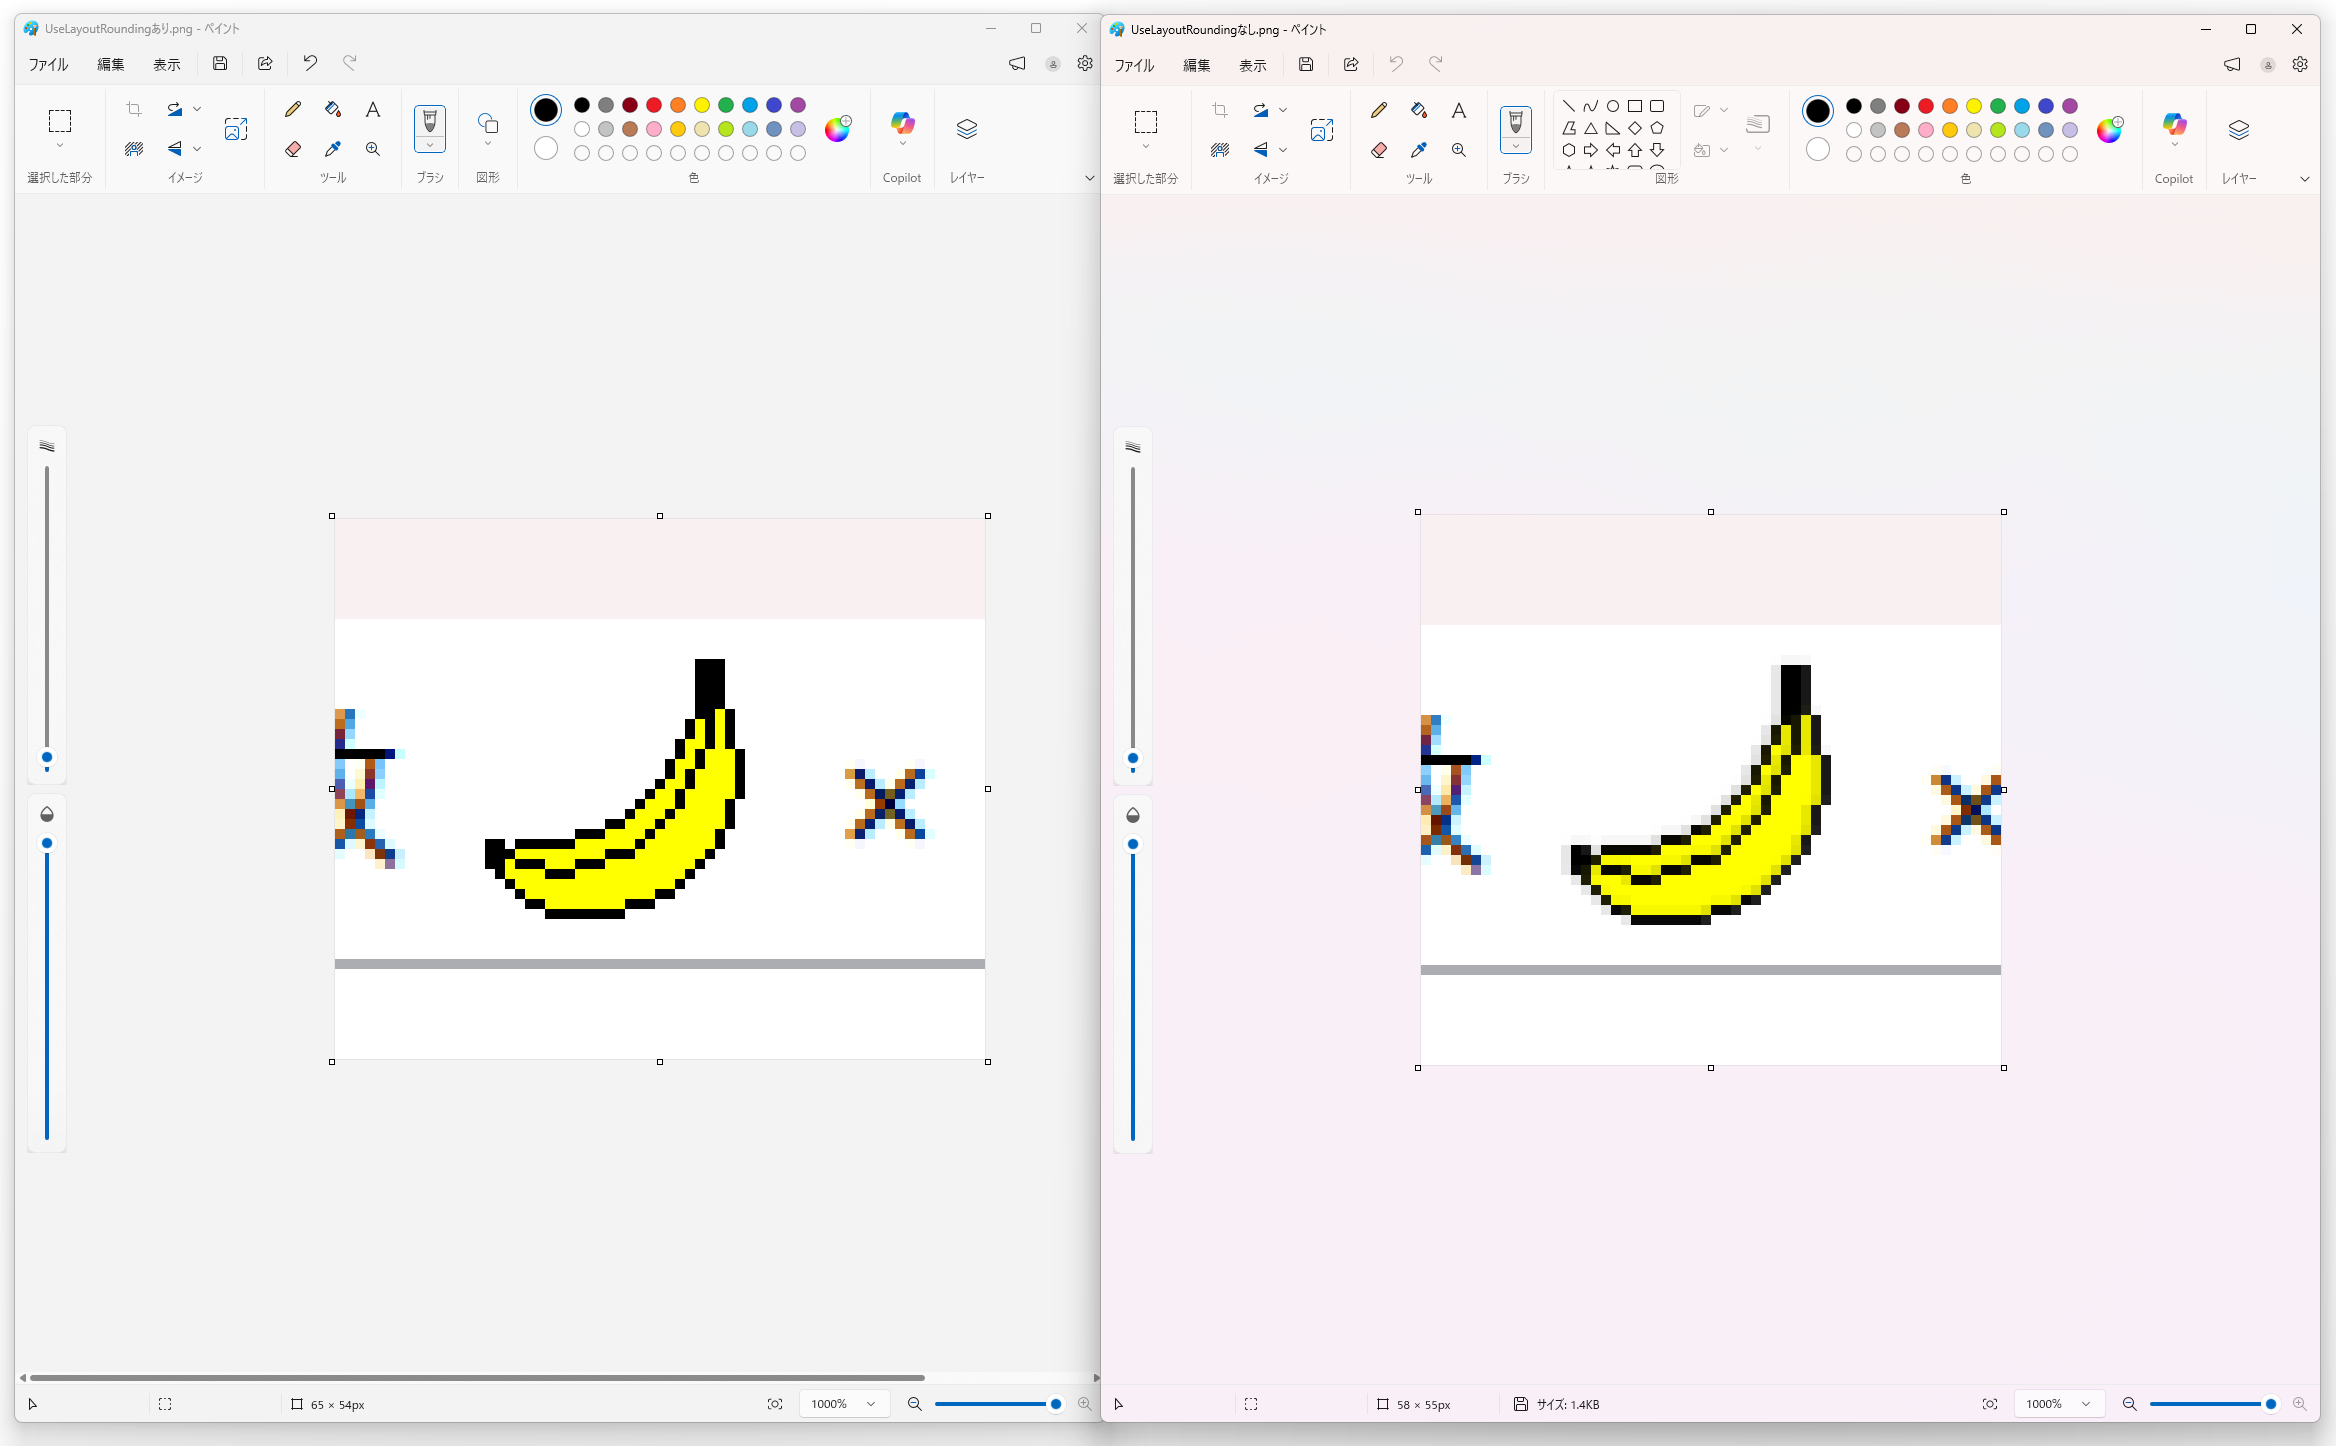Choose the rectangular selection tool in left window

tap(60, 121)
